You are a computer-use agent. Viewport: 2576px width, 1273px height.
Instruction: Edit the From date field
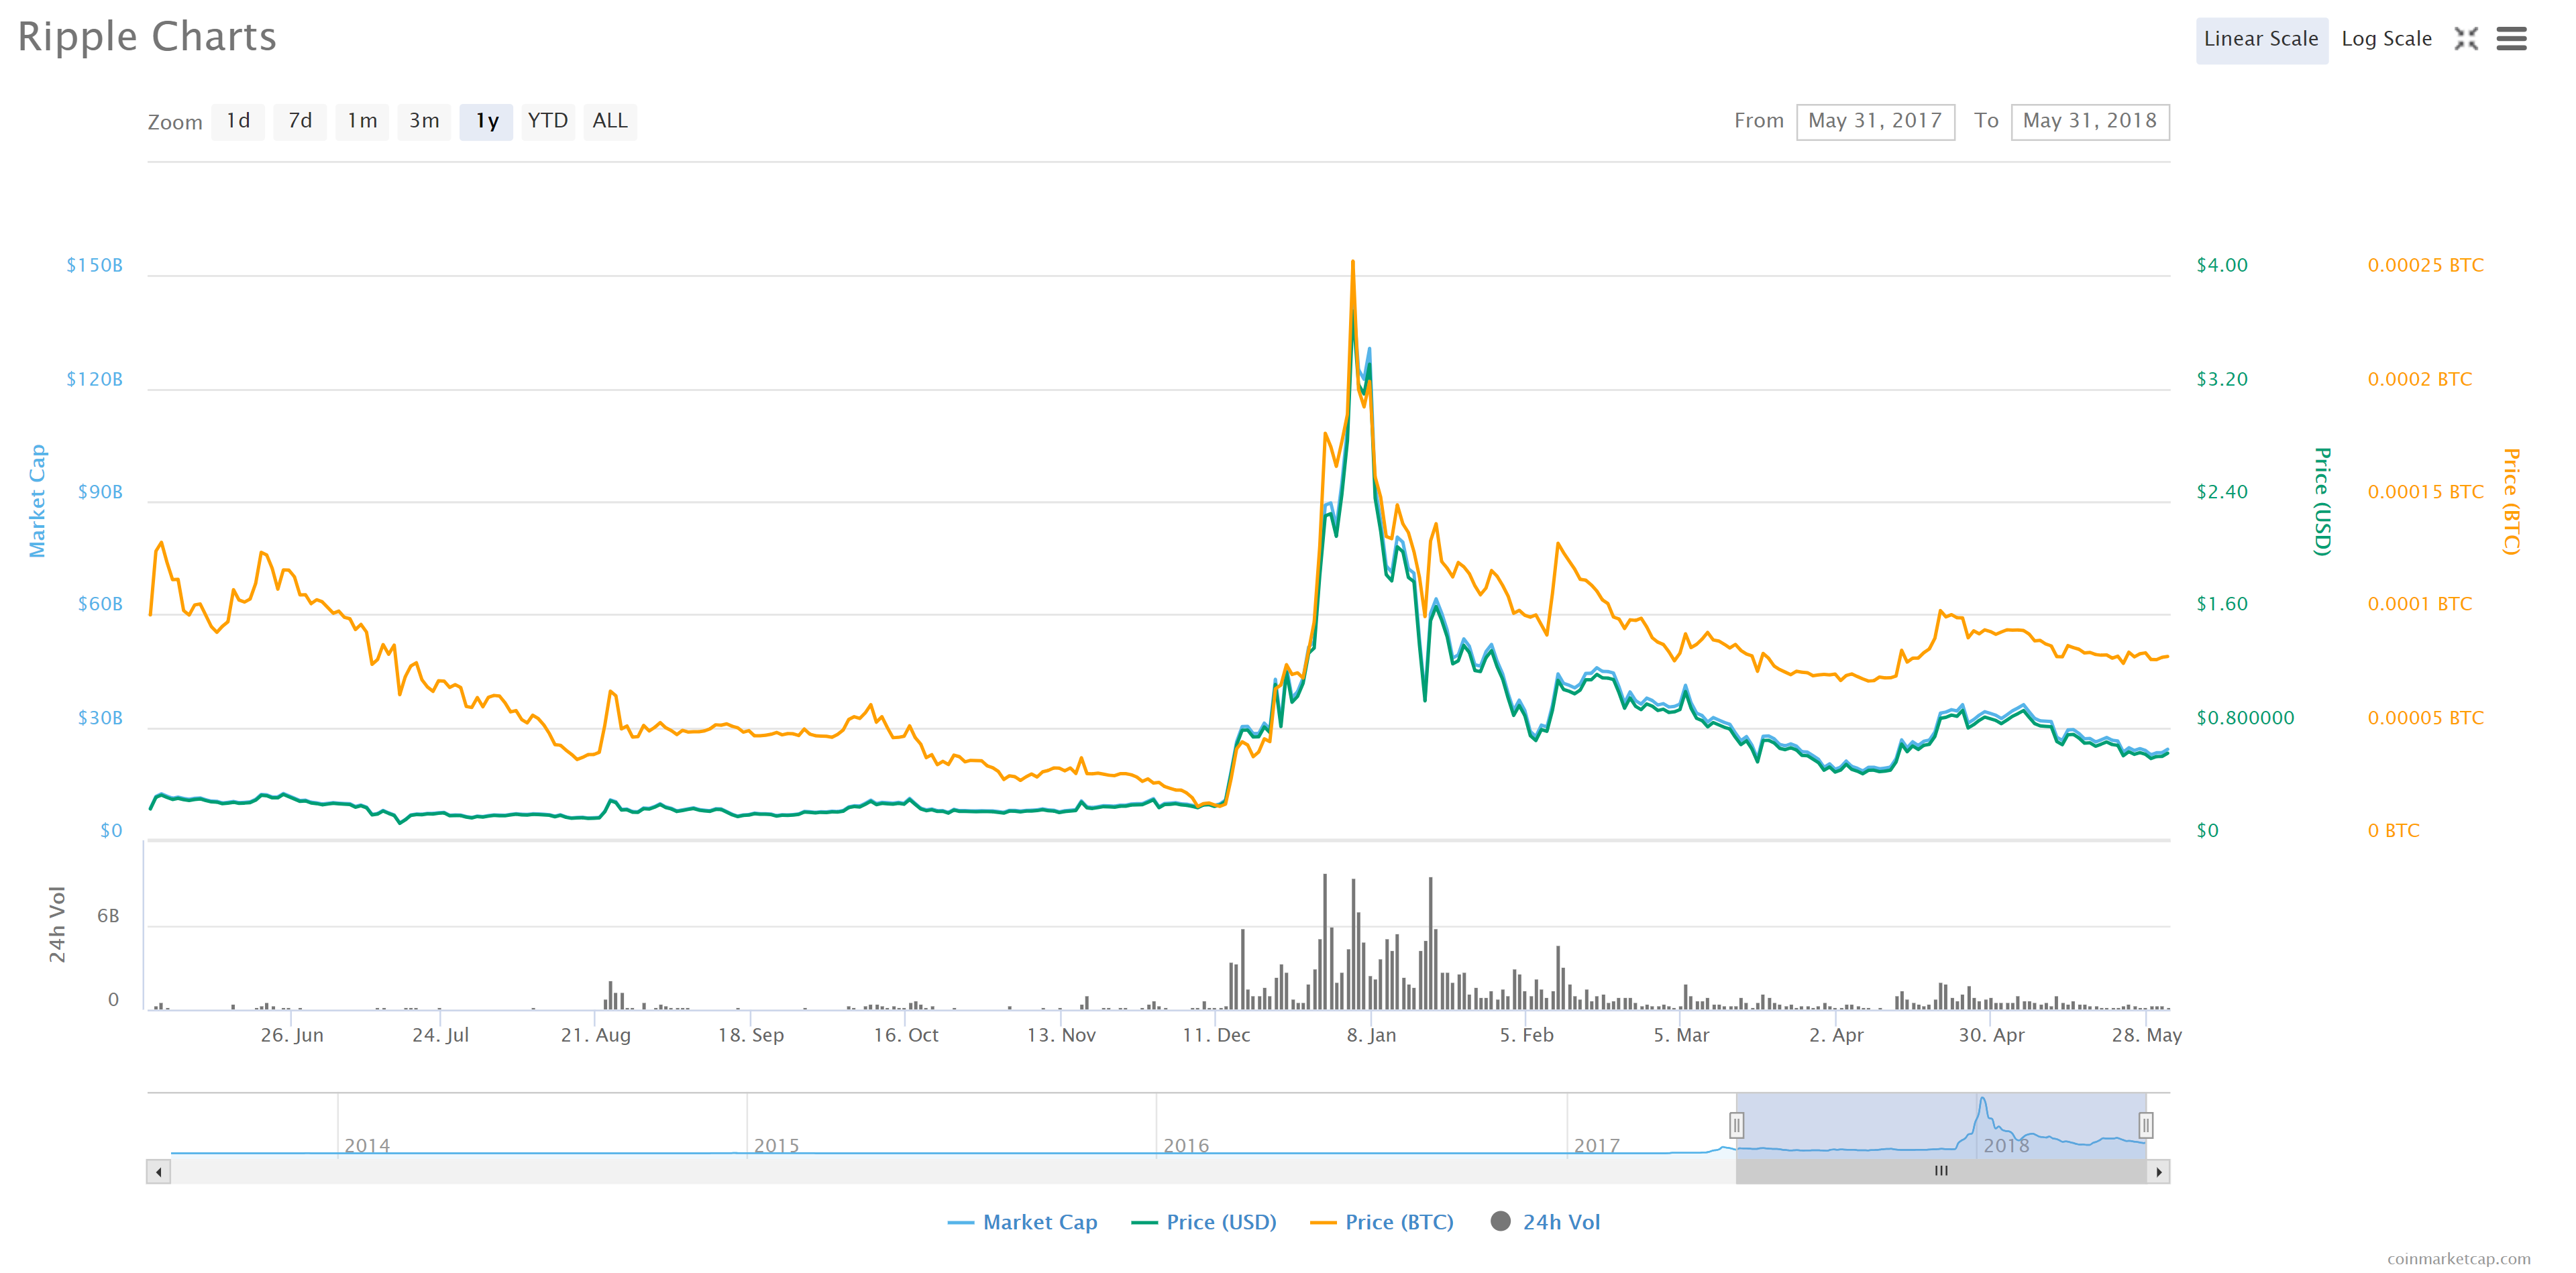(1875, 122)
